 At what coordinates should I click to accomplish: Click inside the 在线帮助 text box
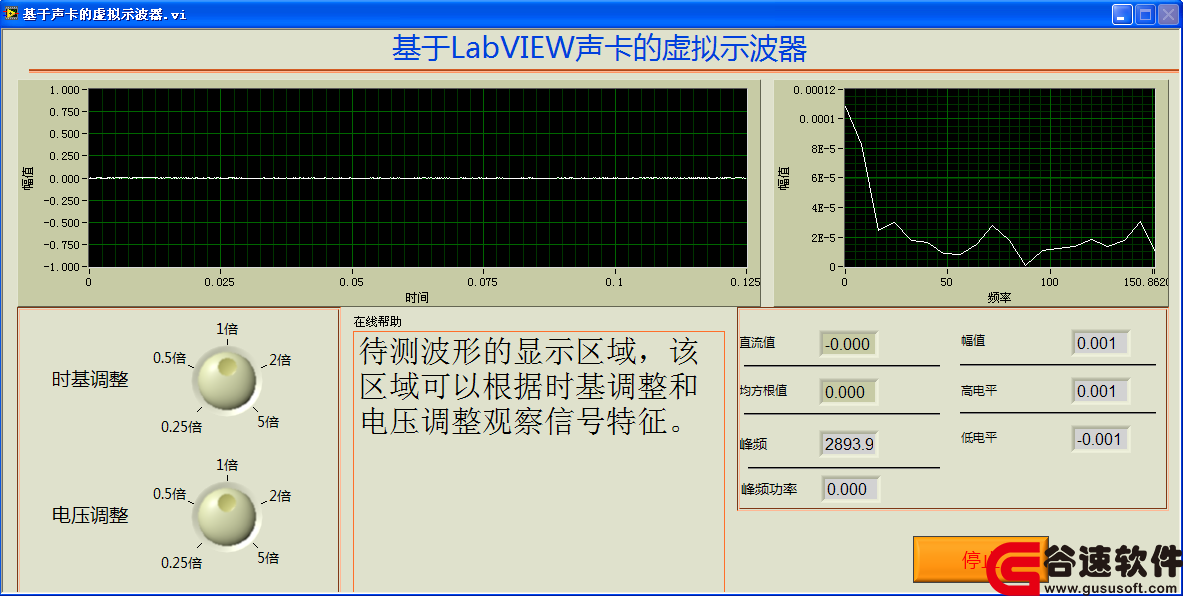[539, 462]
